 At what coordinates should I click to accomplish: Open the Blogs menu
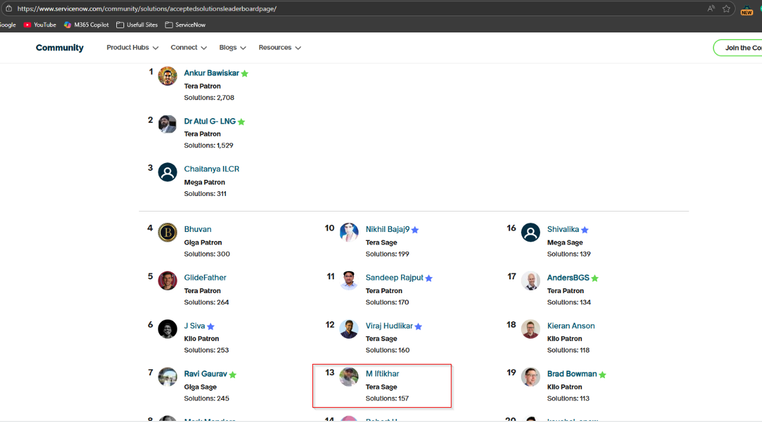(x=232, y=48)
